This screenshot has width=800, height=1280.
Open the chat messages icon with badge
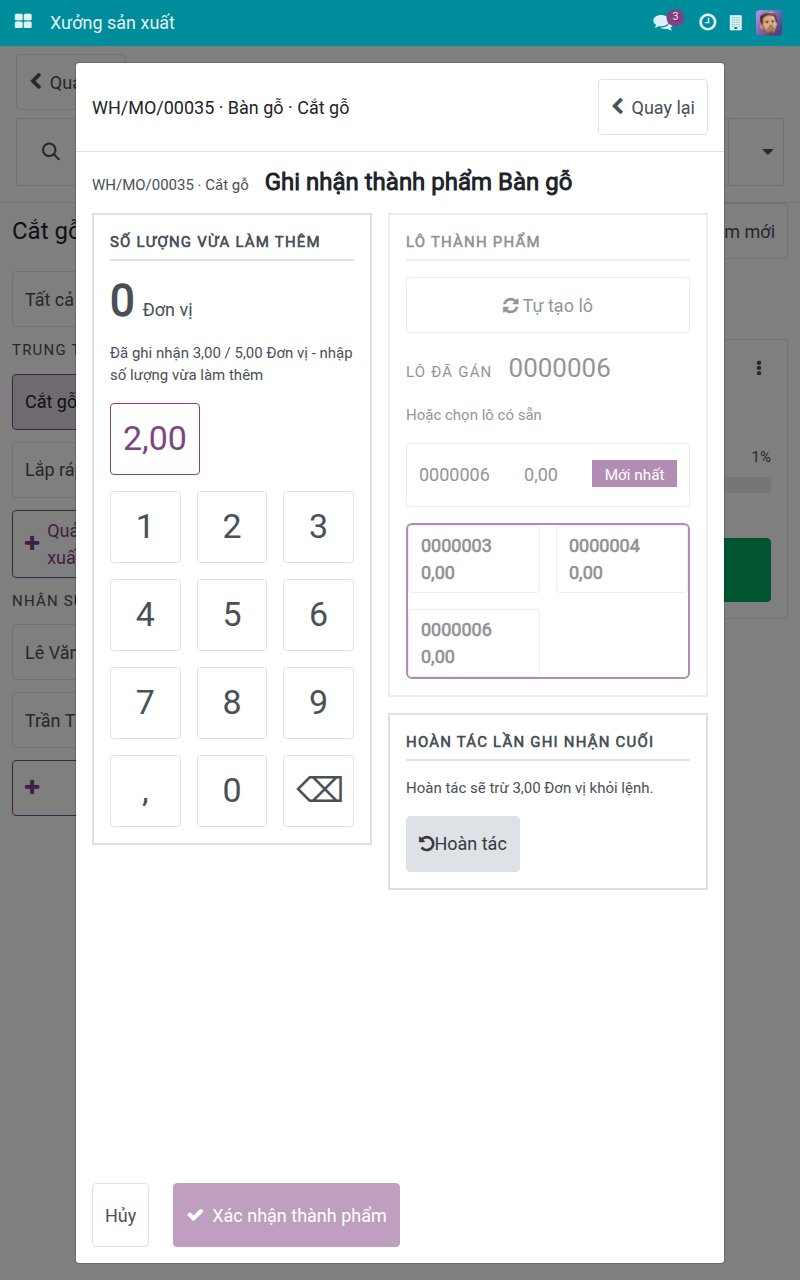[665, 22]
